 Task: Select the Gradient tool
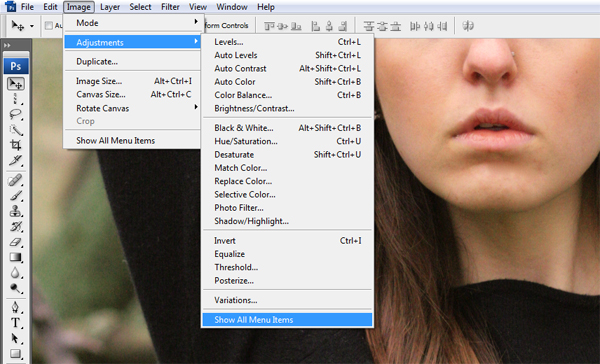16,257
